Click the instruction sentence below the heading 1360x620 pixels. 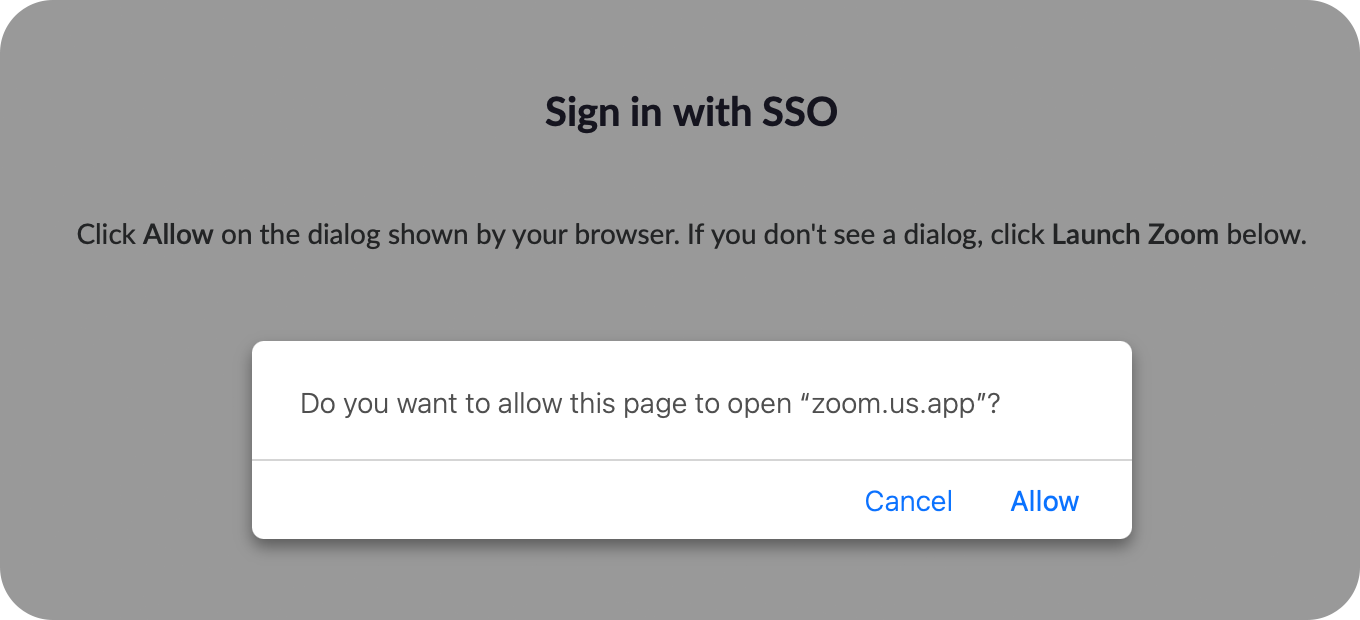tap(690, 234)
